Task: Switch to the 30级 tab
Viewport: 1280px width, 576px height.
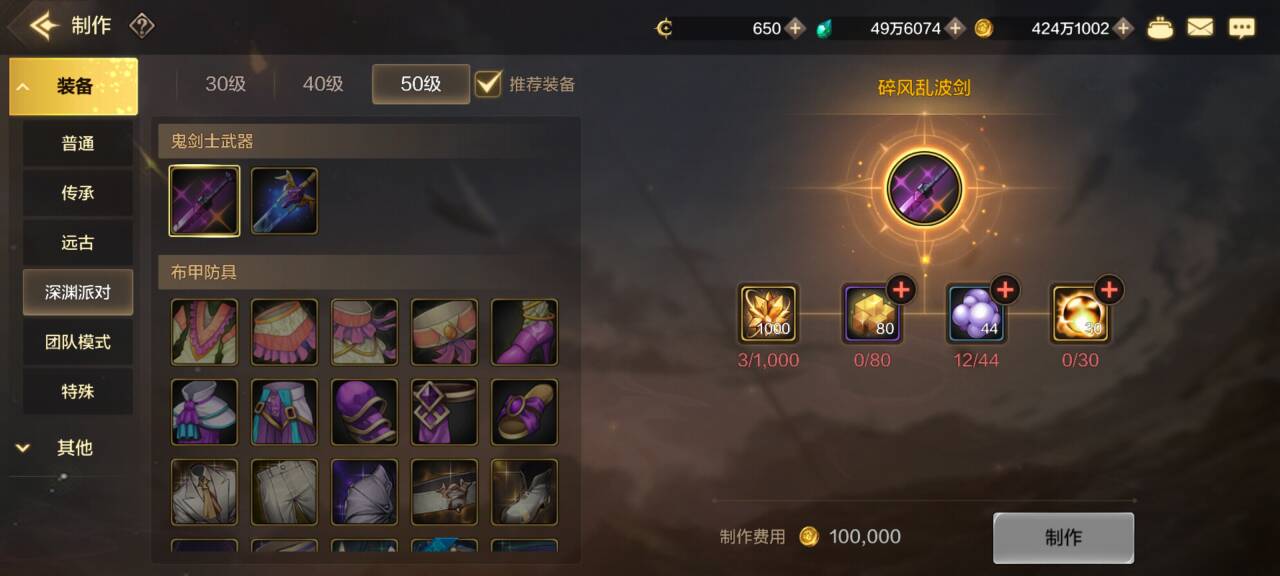Action: pos(225,84)
